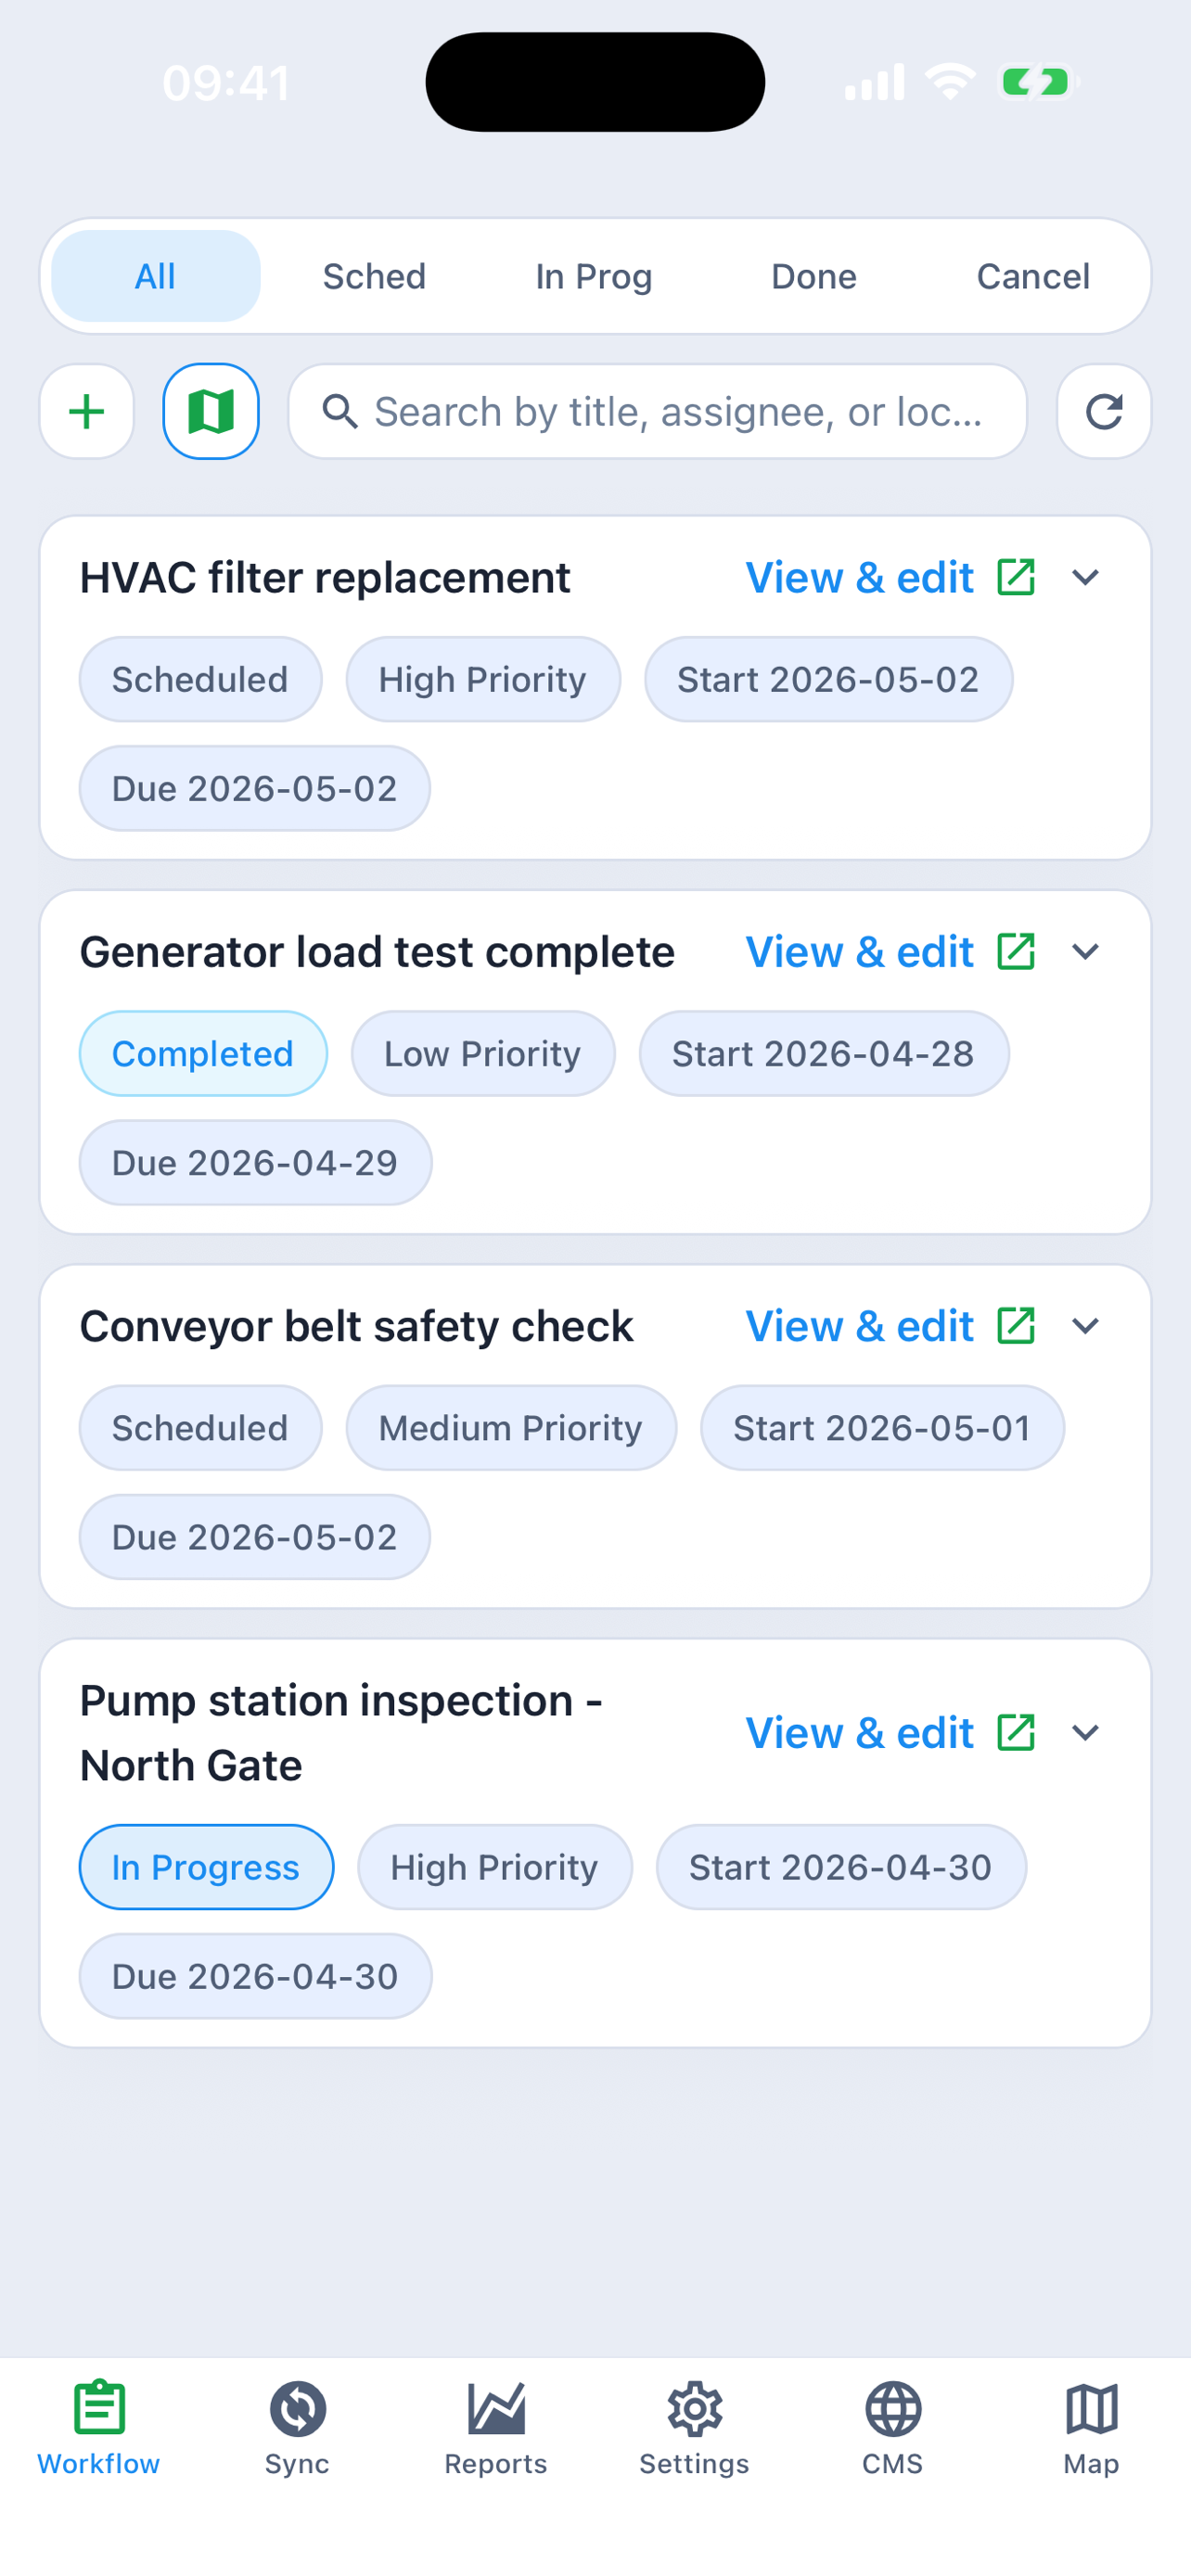This screenshot has width=1191, height=2576.
Task: Click the search by title input field
Action: click(658, 411)
